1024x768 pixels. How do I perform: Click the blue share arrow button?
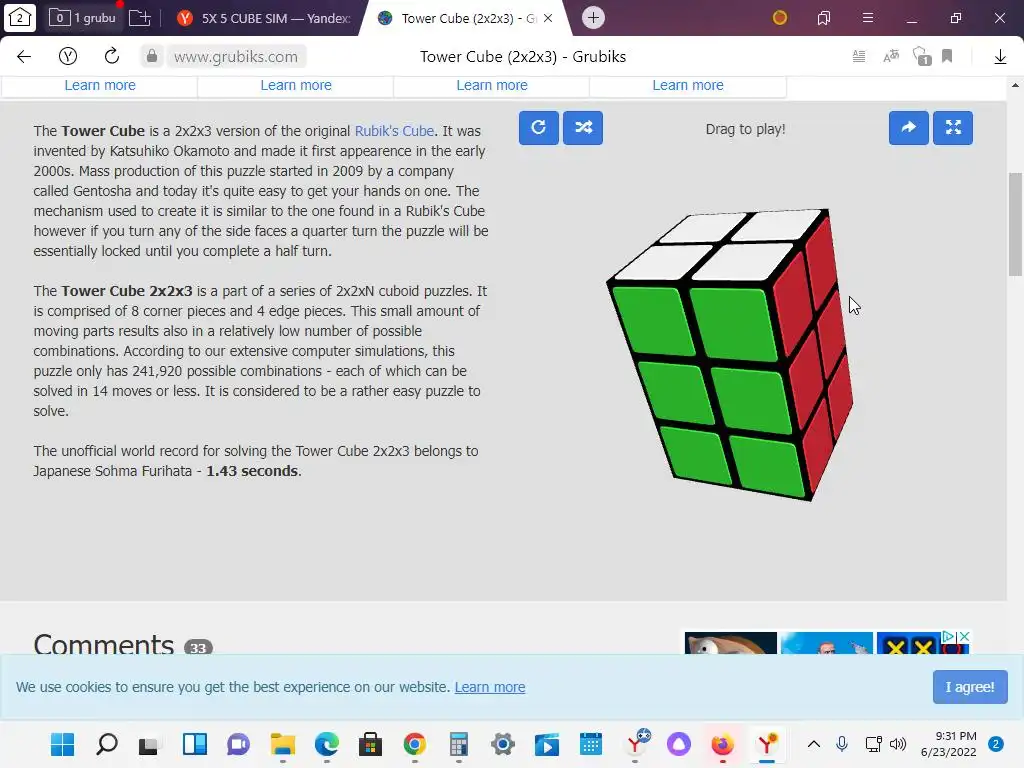908,128
